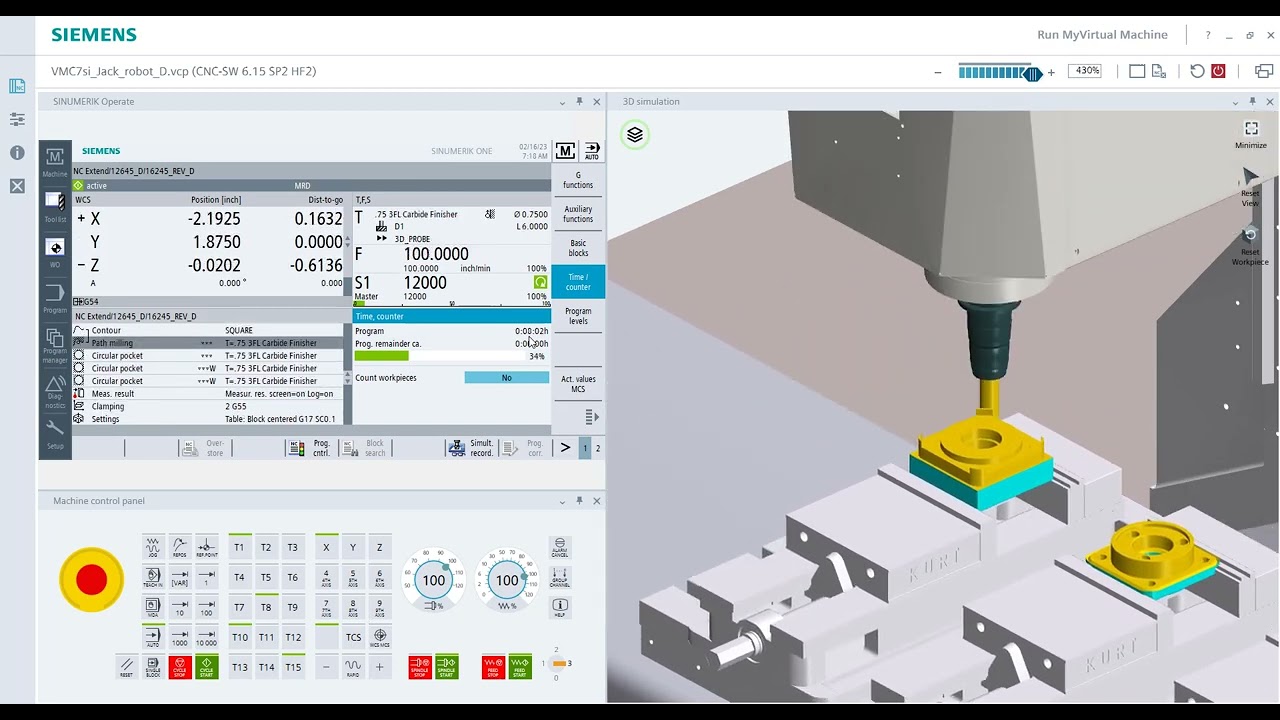Turn the key switch to position 3
The image size is (1280, 720).
pyautogui.click(x=569, y=663)
